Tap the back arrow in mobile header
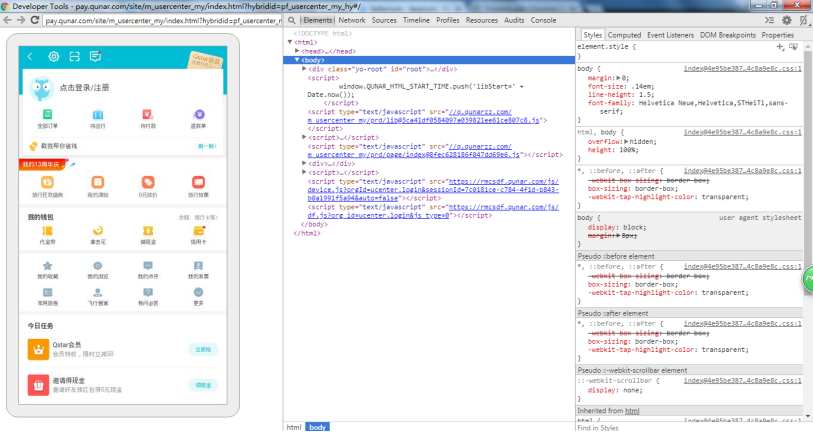This screenshot has height=432, width=813. click(x=30, y=57)
